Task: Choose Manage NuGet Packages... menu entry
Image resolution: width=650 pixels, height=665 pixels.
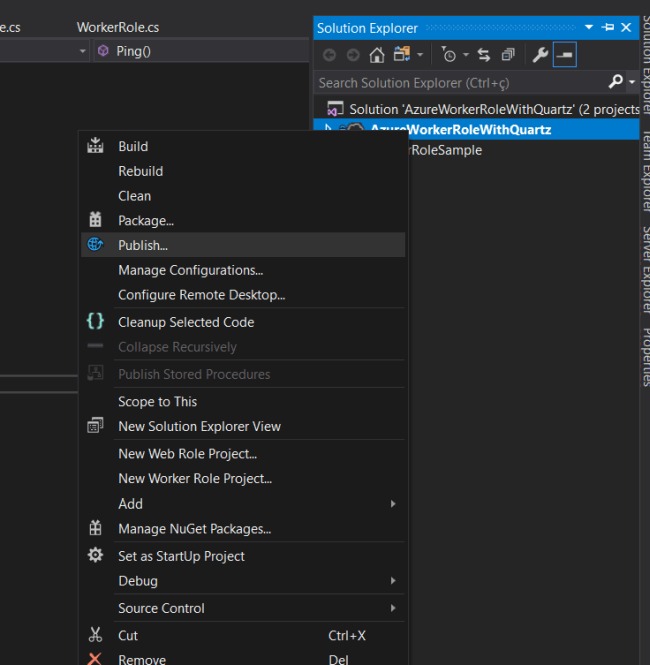Action: pyautogui.click(x=194, y=529)
